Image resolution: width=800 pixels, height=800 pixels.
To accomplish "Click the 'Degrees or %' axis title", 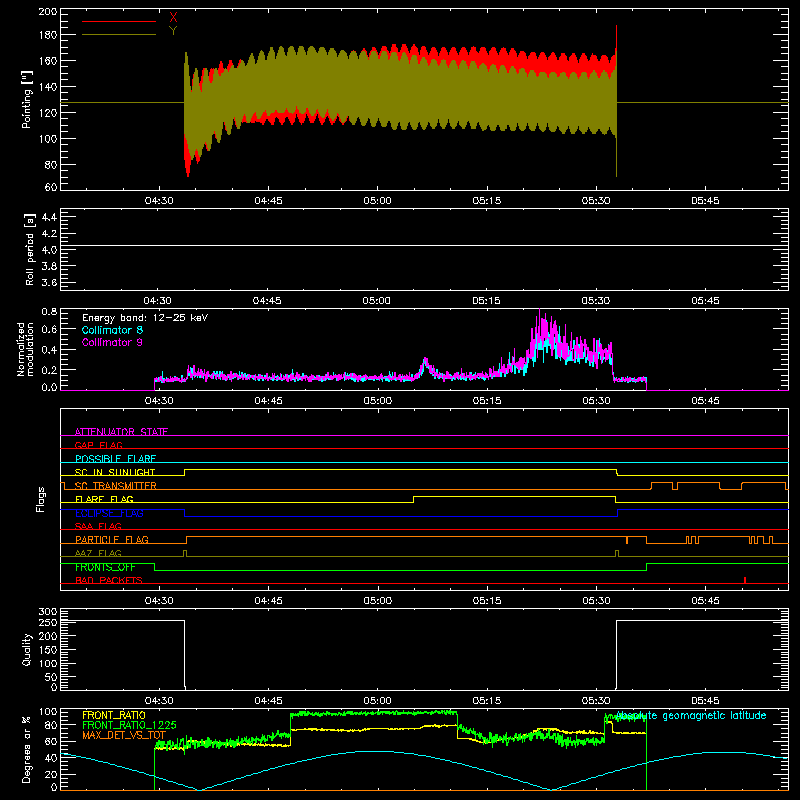I will point(27,750).
